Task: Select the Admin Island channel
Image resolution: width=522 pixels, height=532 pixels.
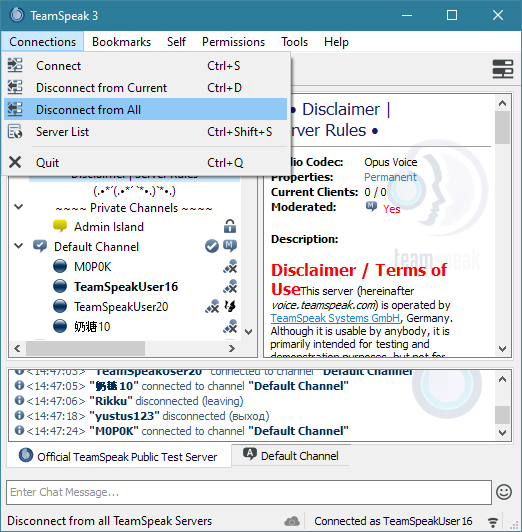Action: point(109,227)
